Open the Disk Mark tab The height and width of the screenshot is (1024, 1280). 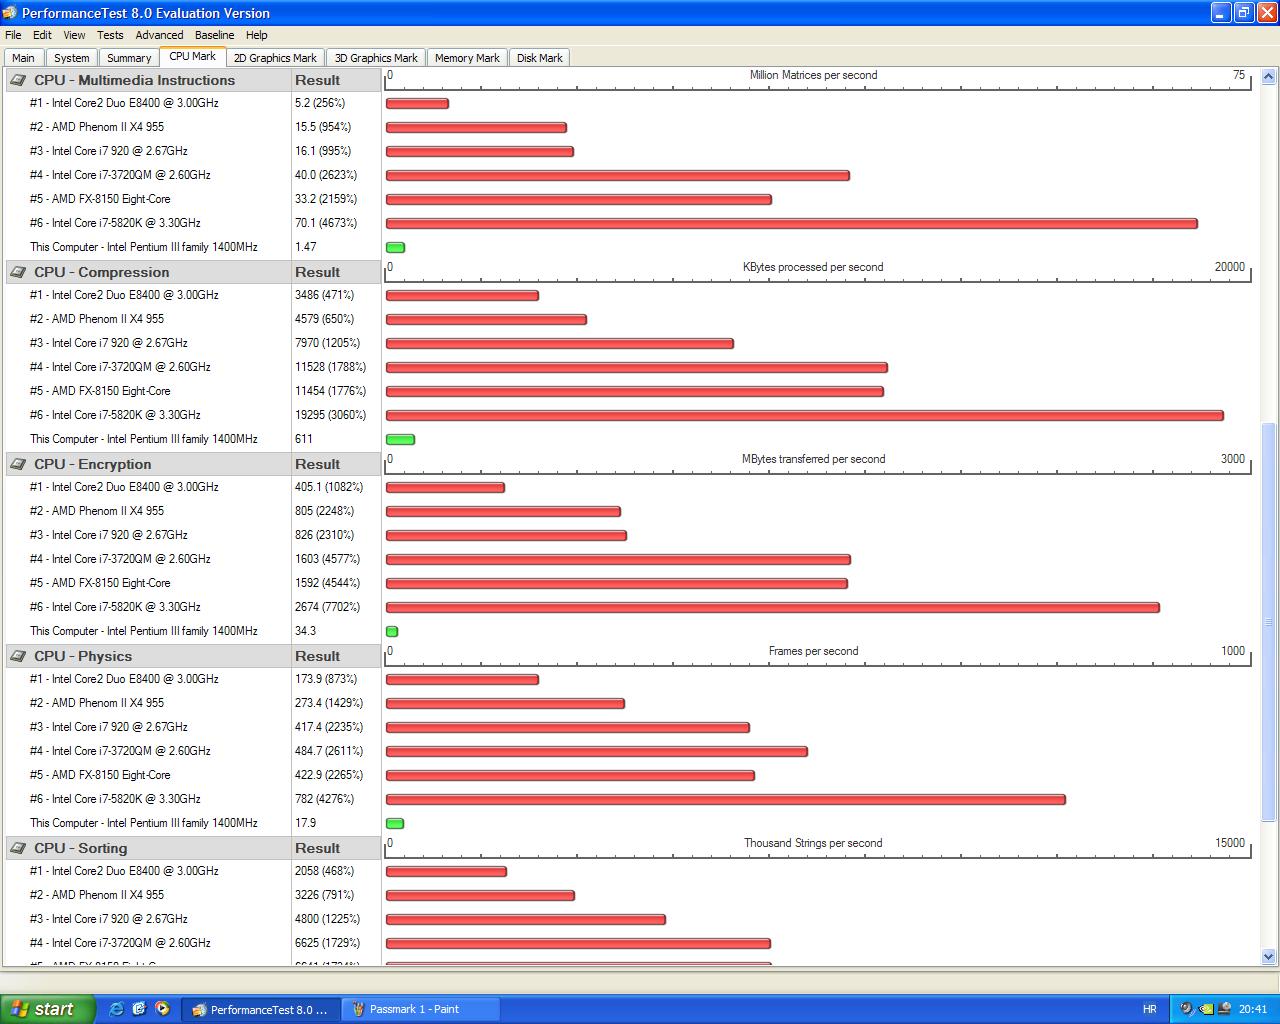539,58
